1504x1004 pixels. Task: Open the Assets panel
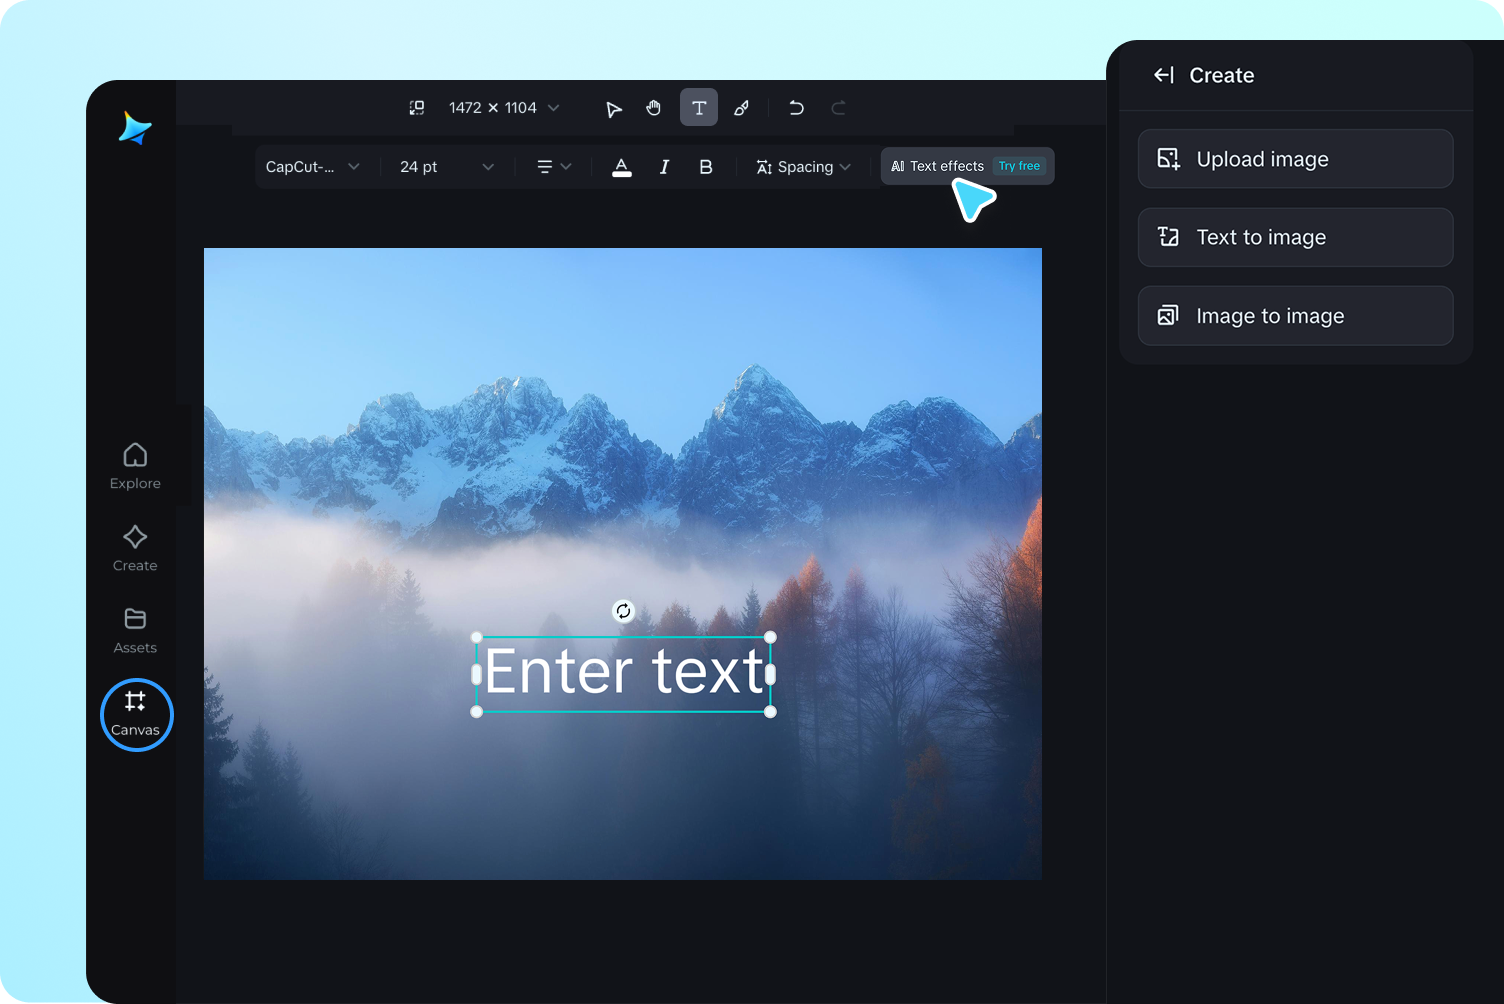(x=134, y=630)
